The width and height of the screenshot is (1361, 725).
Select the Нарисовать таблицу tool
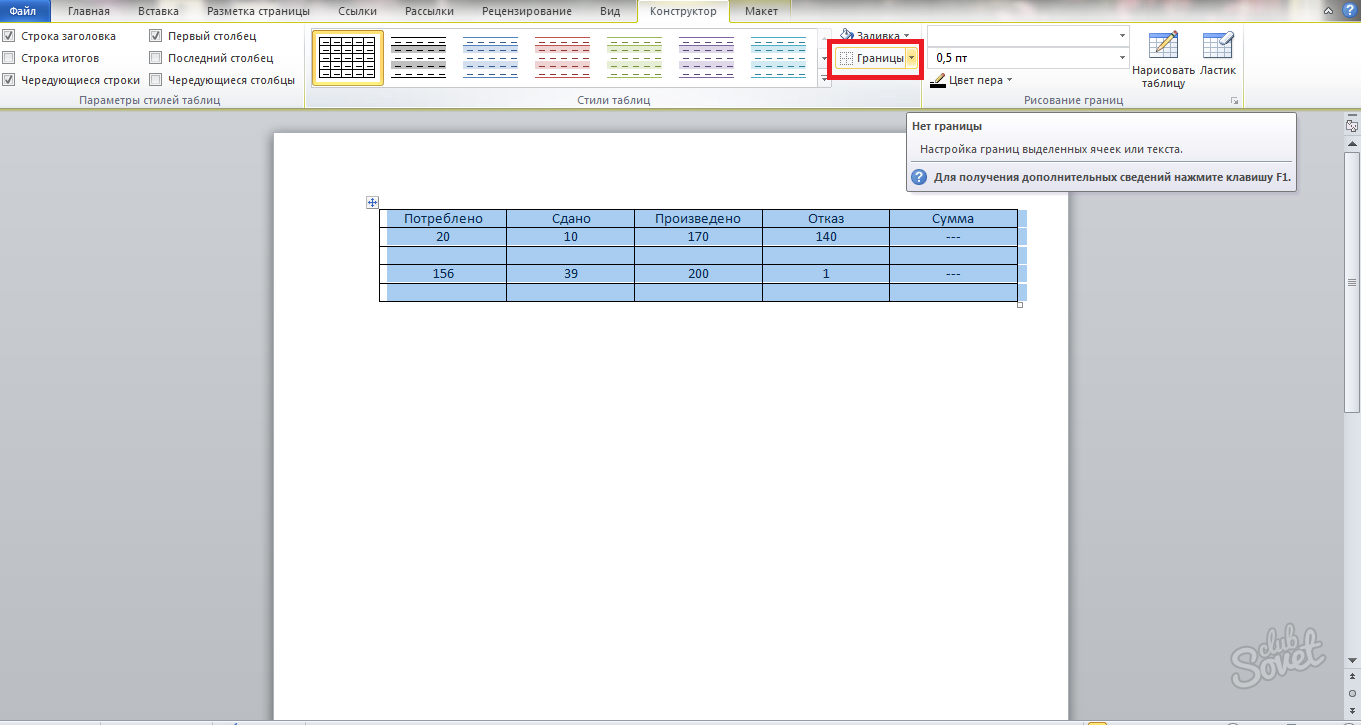click(1163, 59)
